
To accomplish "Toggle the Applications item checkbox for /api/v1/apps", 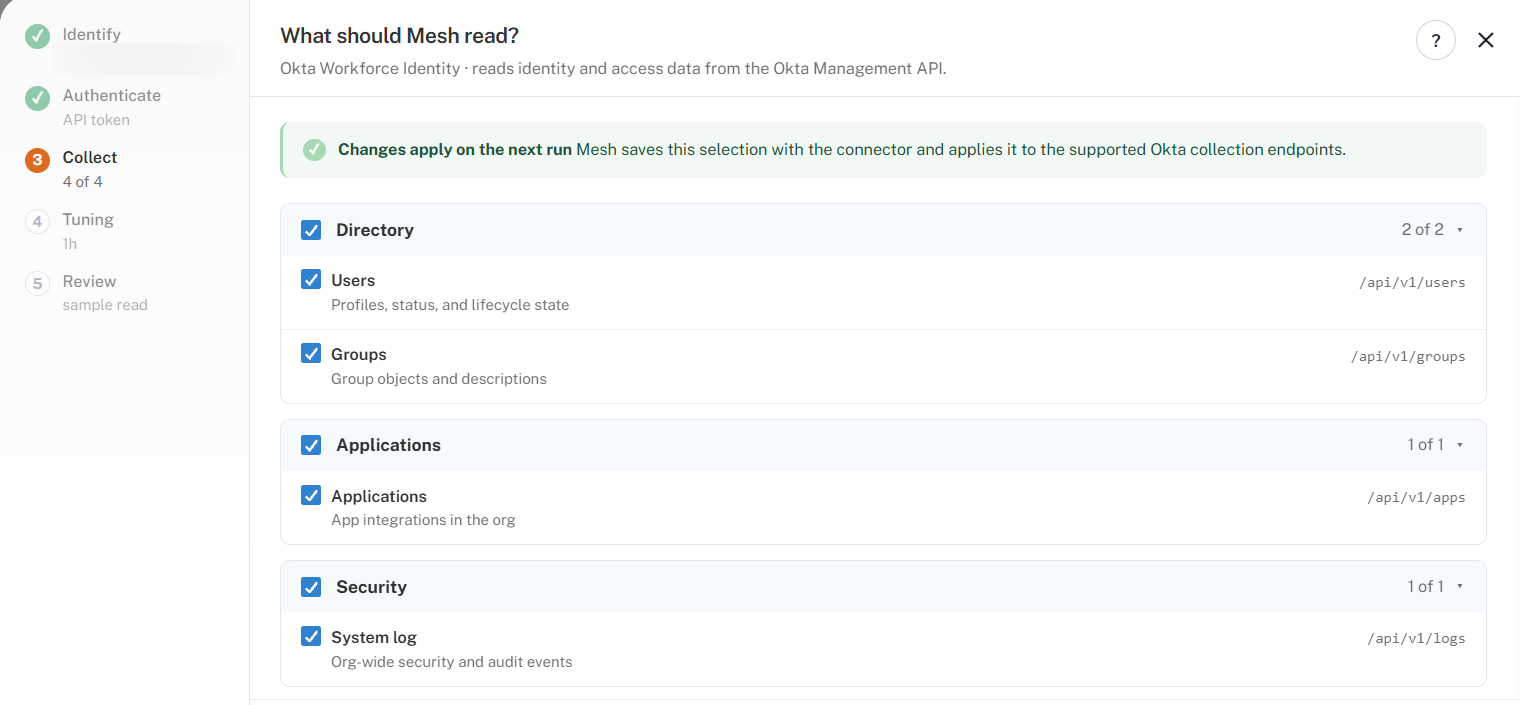I will tap(311, 495).
